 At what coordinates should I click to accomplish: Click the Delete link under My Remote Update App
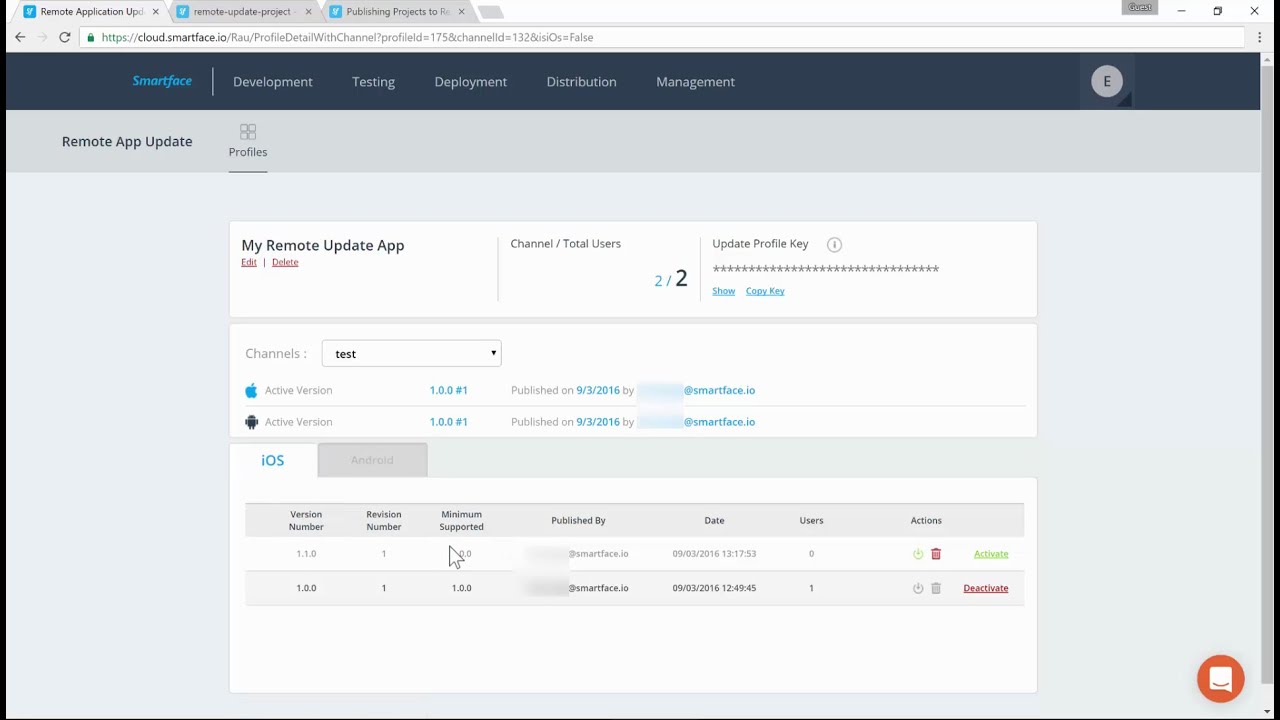click(285, 262)
